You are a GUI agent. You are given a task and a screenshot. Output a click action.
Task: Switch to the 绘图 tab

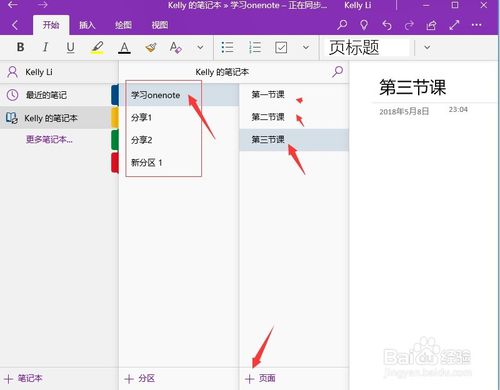pos(123,25)
